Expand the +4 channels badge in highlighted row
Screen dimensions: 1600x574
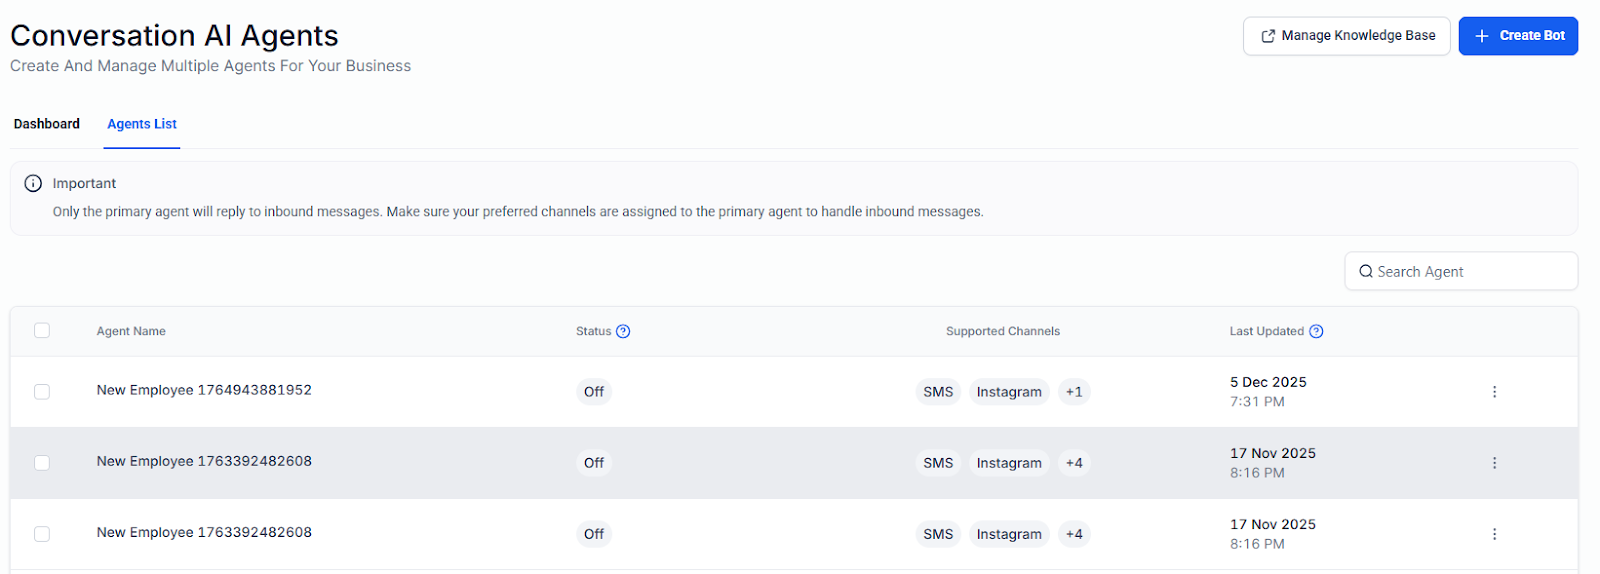[1074, 463]
